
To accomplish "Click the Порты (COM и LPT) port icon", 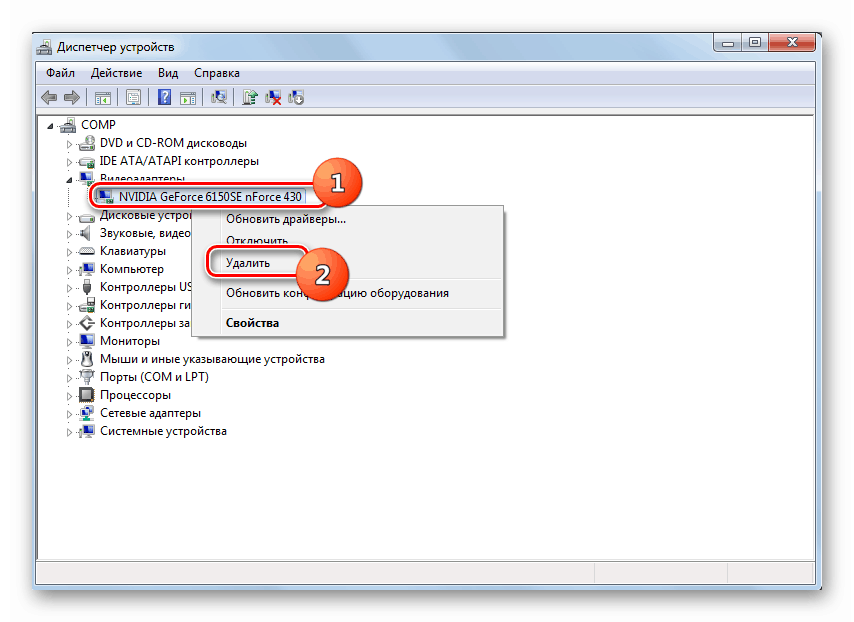I will pyautogui.click(x=87, y=377).
